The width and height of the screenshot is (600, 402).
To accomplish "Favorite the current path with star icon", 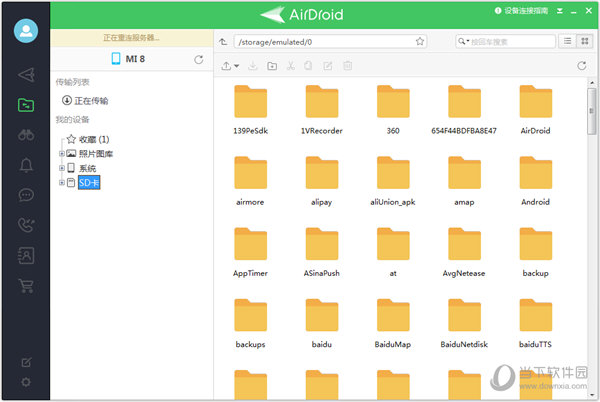I will pyautogui.click(x=420, y=41).
